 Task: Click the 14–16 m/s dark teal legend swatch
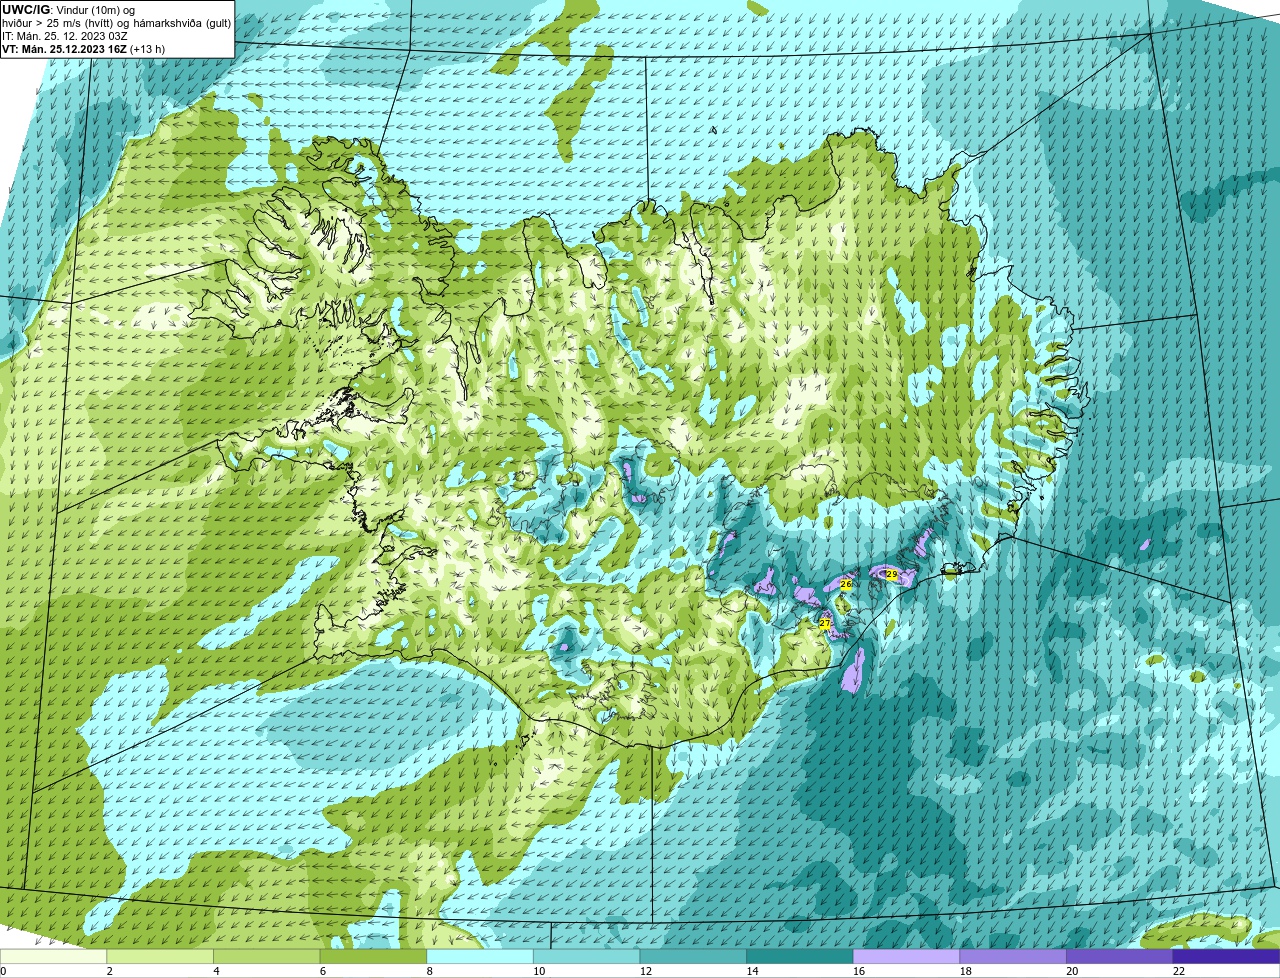800,956
